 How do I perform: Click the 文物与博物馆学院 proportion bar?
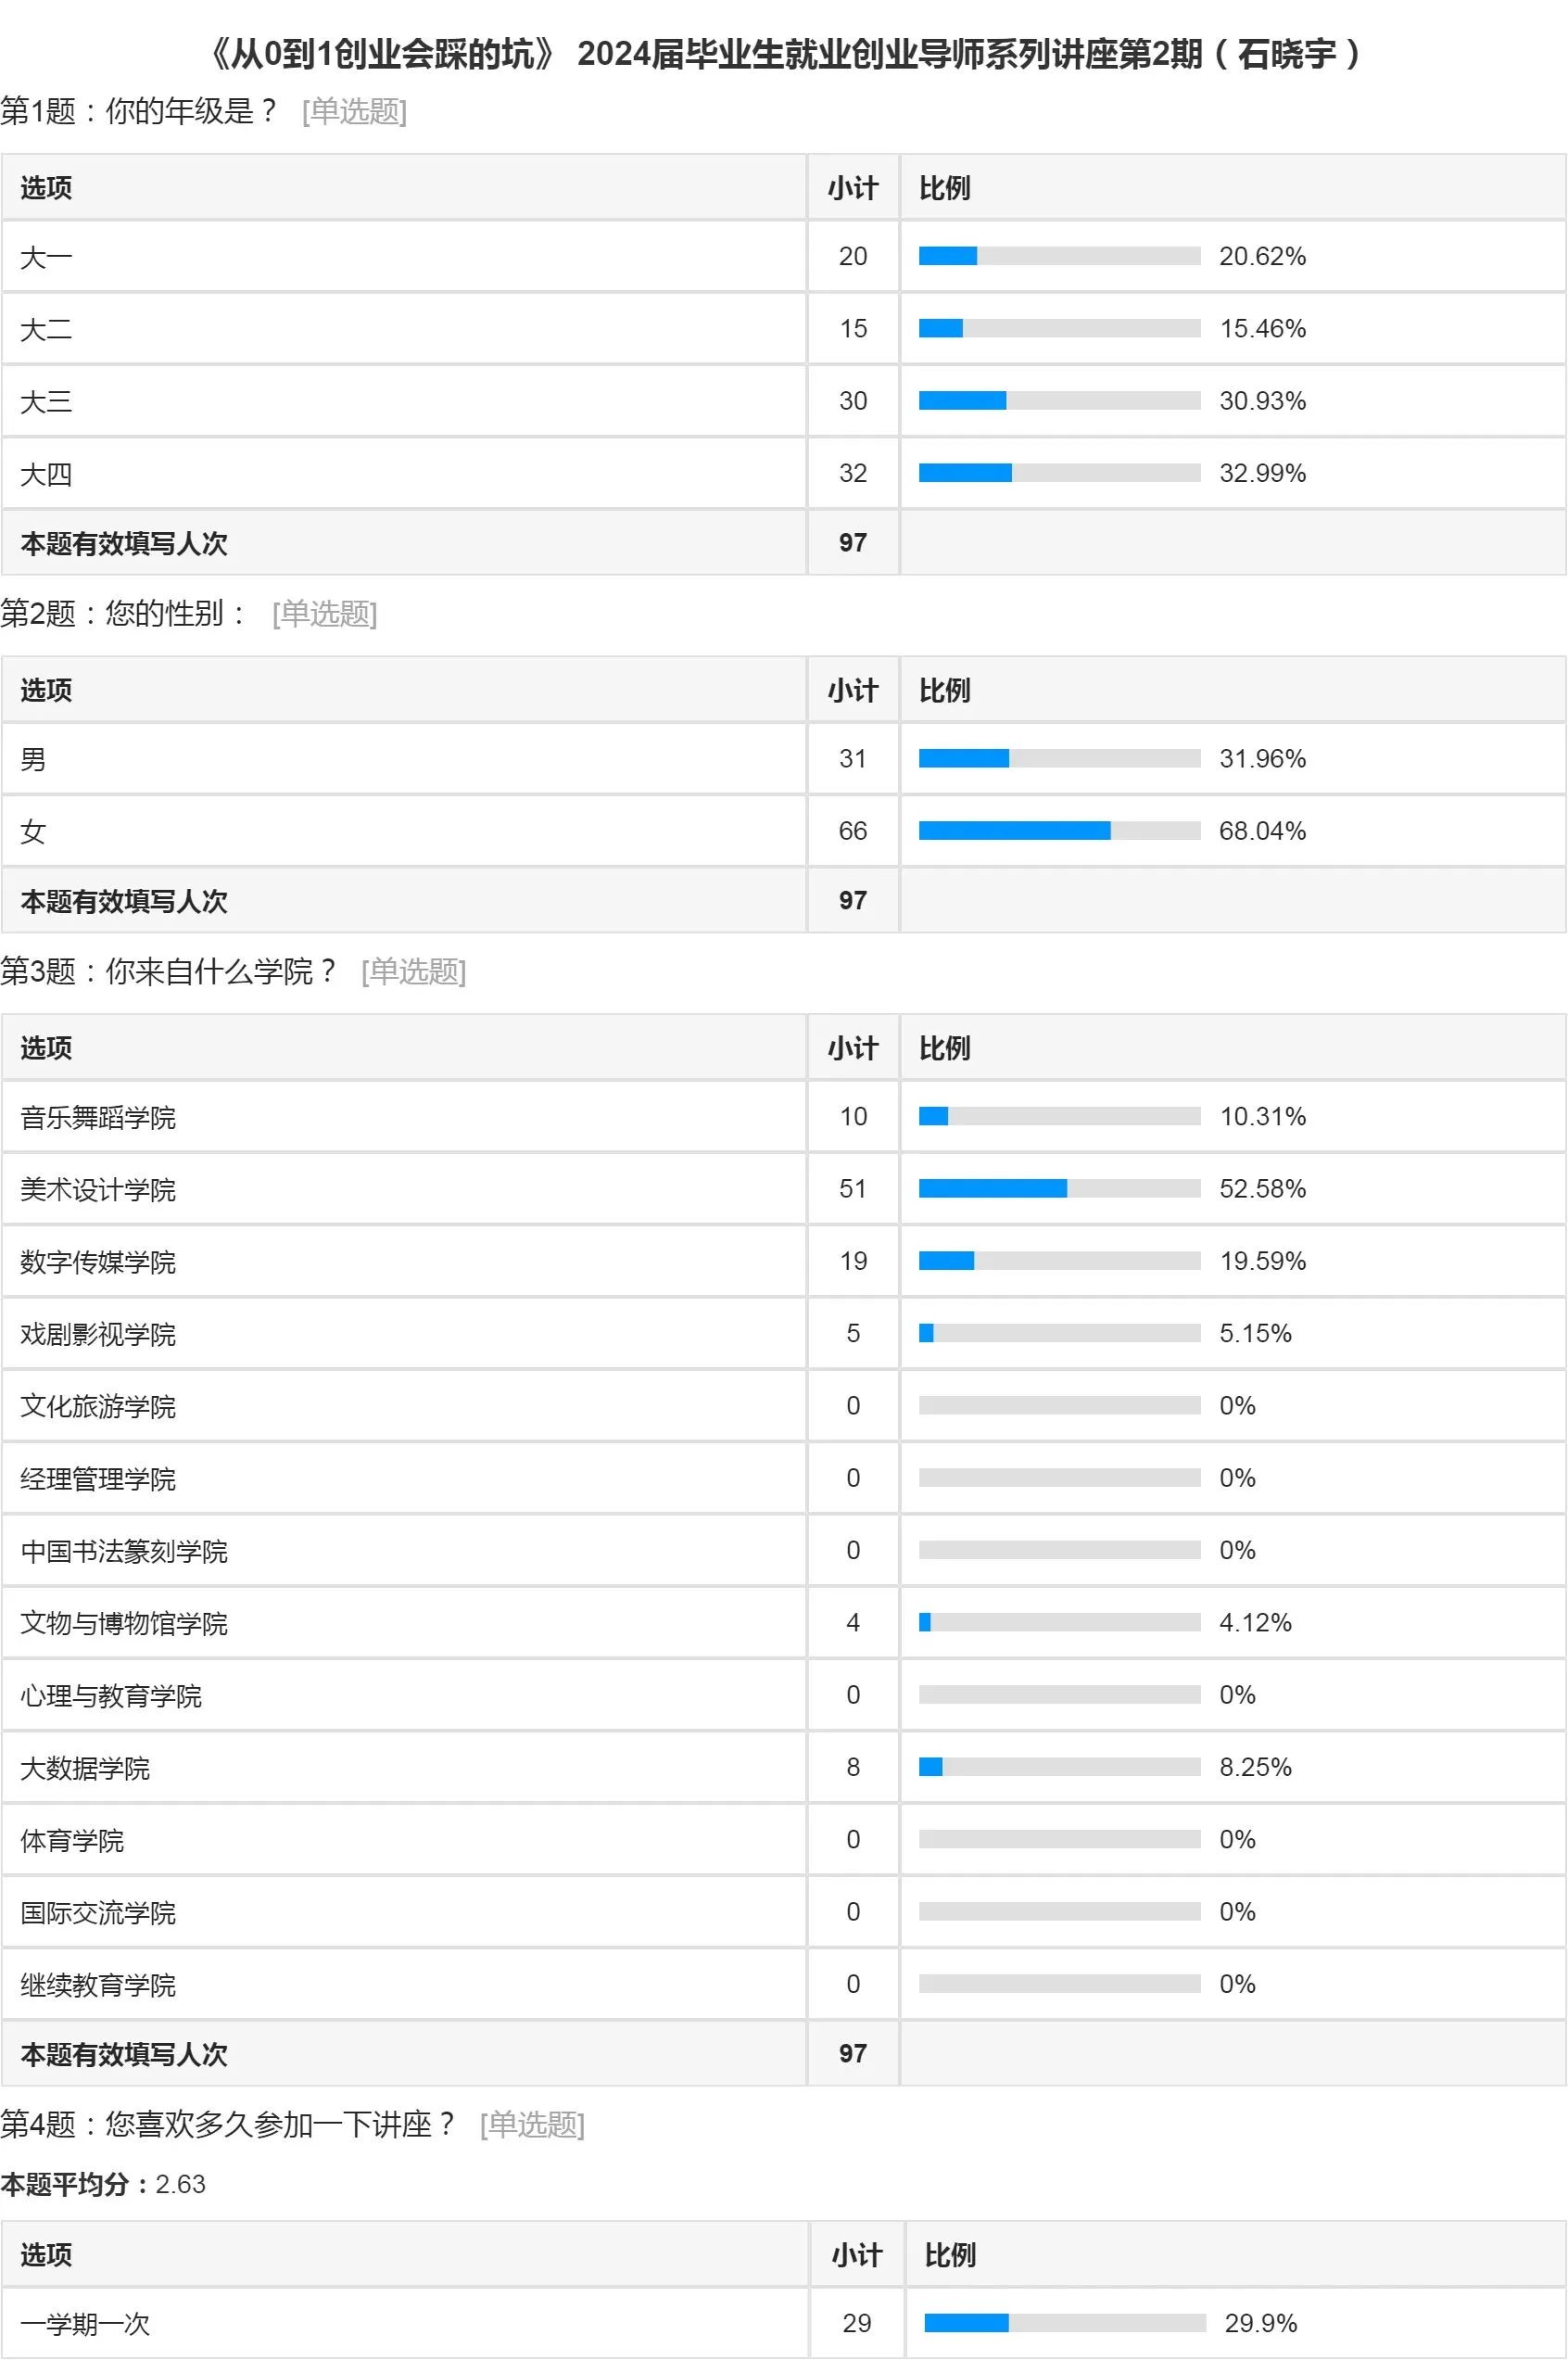1059,1622
